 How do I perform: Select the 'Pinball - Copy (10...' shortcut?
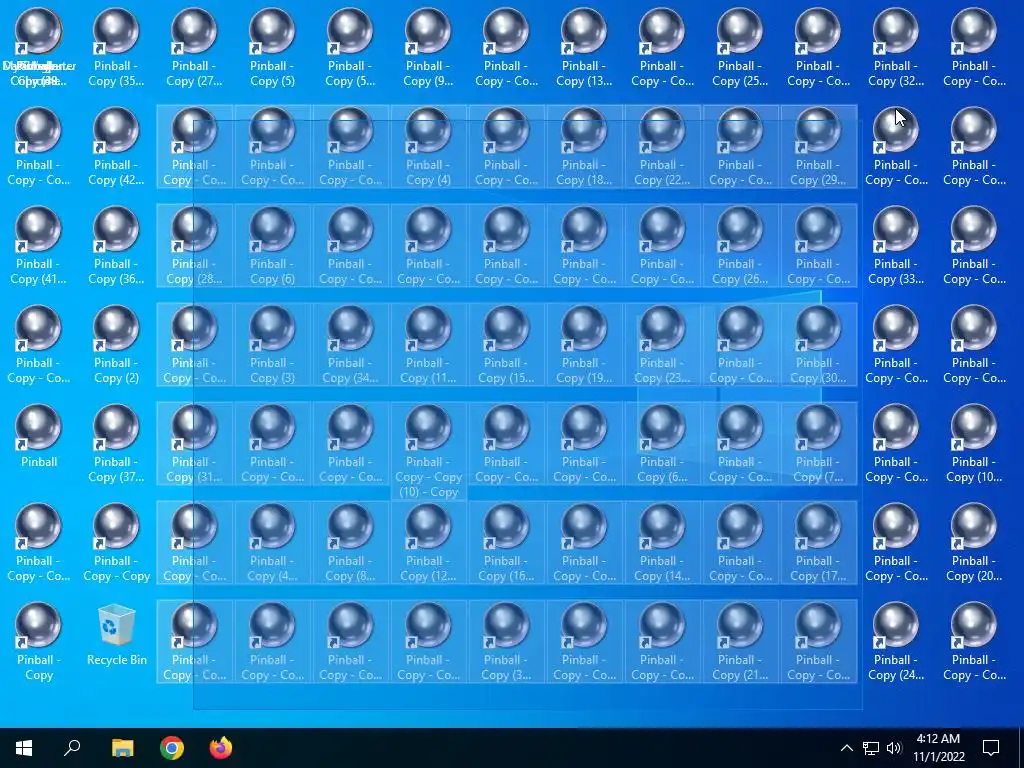(x=973, y=443)
